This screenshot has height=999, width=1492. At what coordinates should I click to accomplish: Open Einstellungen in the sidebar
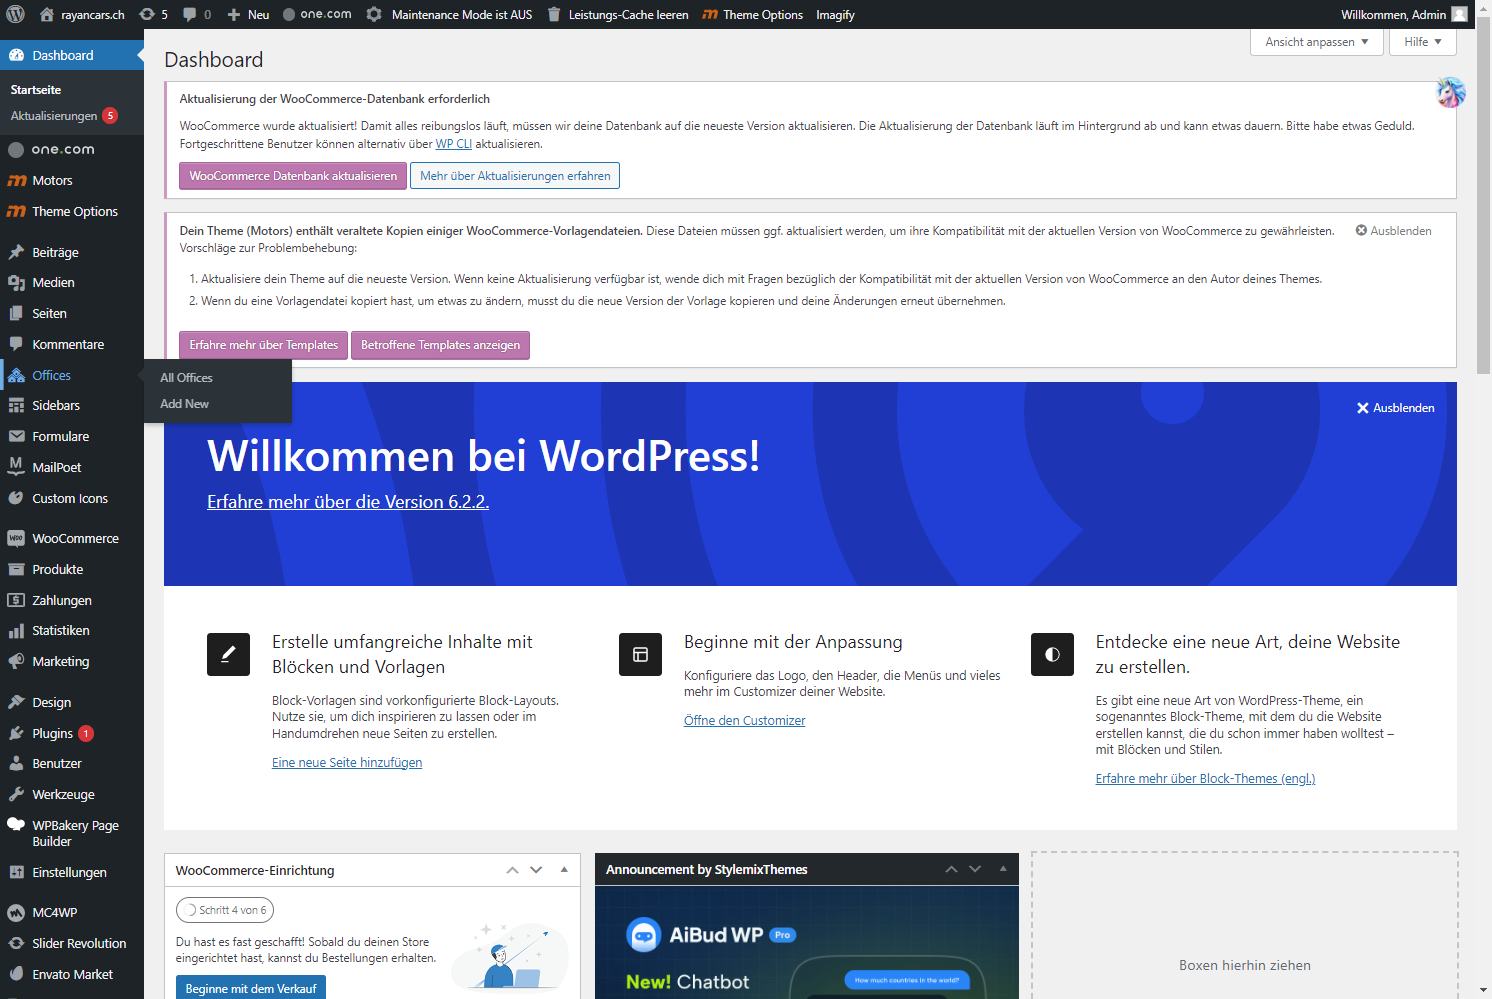(69, 872)
